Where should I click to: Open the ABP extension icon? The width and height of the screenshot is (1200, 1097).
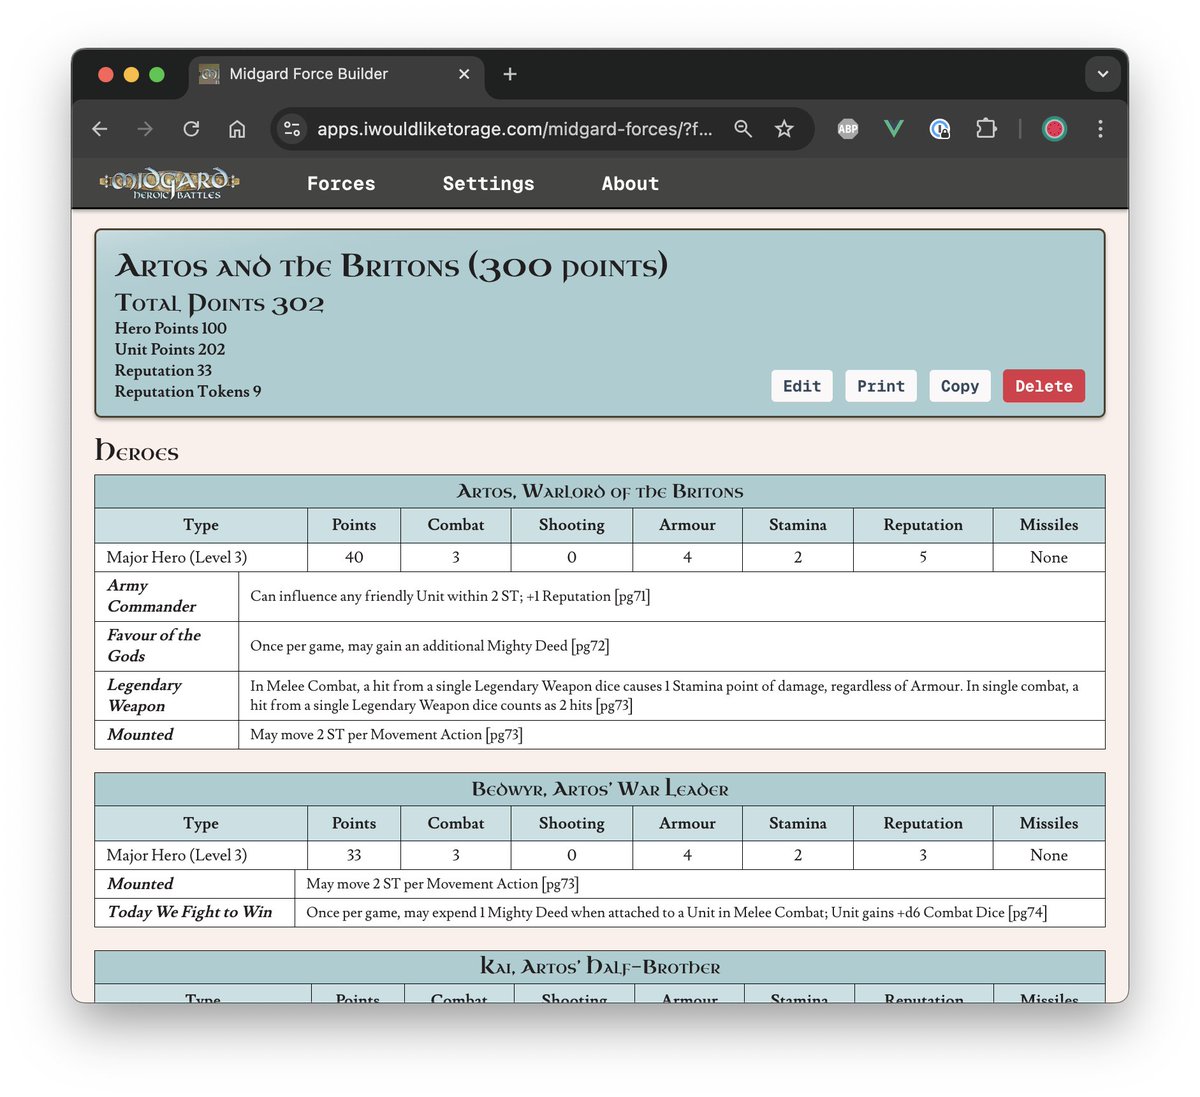(x=848, y=129)
